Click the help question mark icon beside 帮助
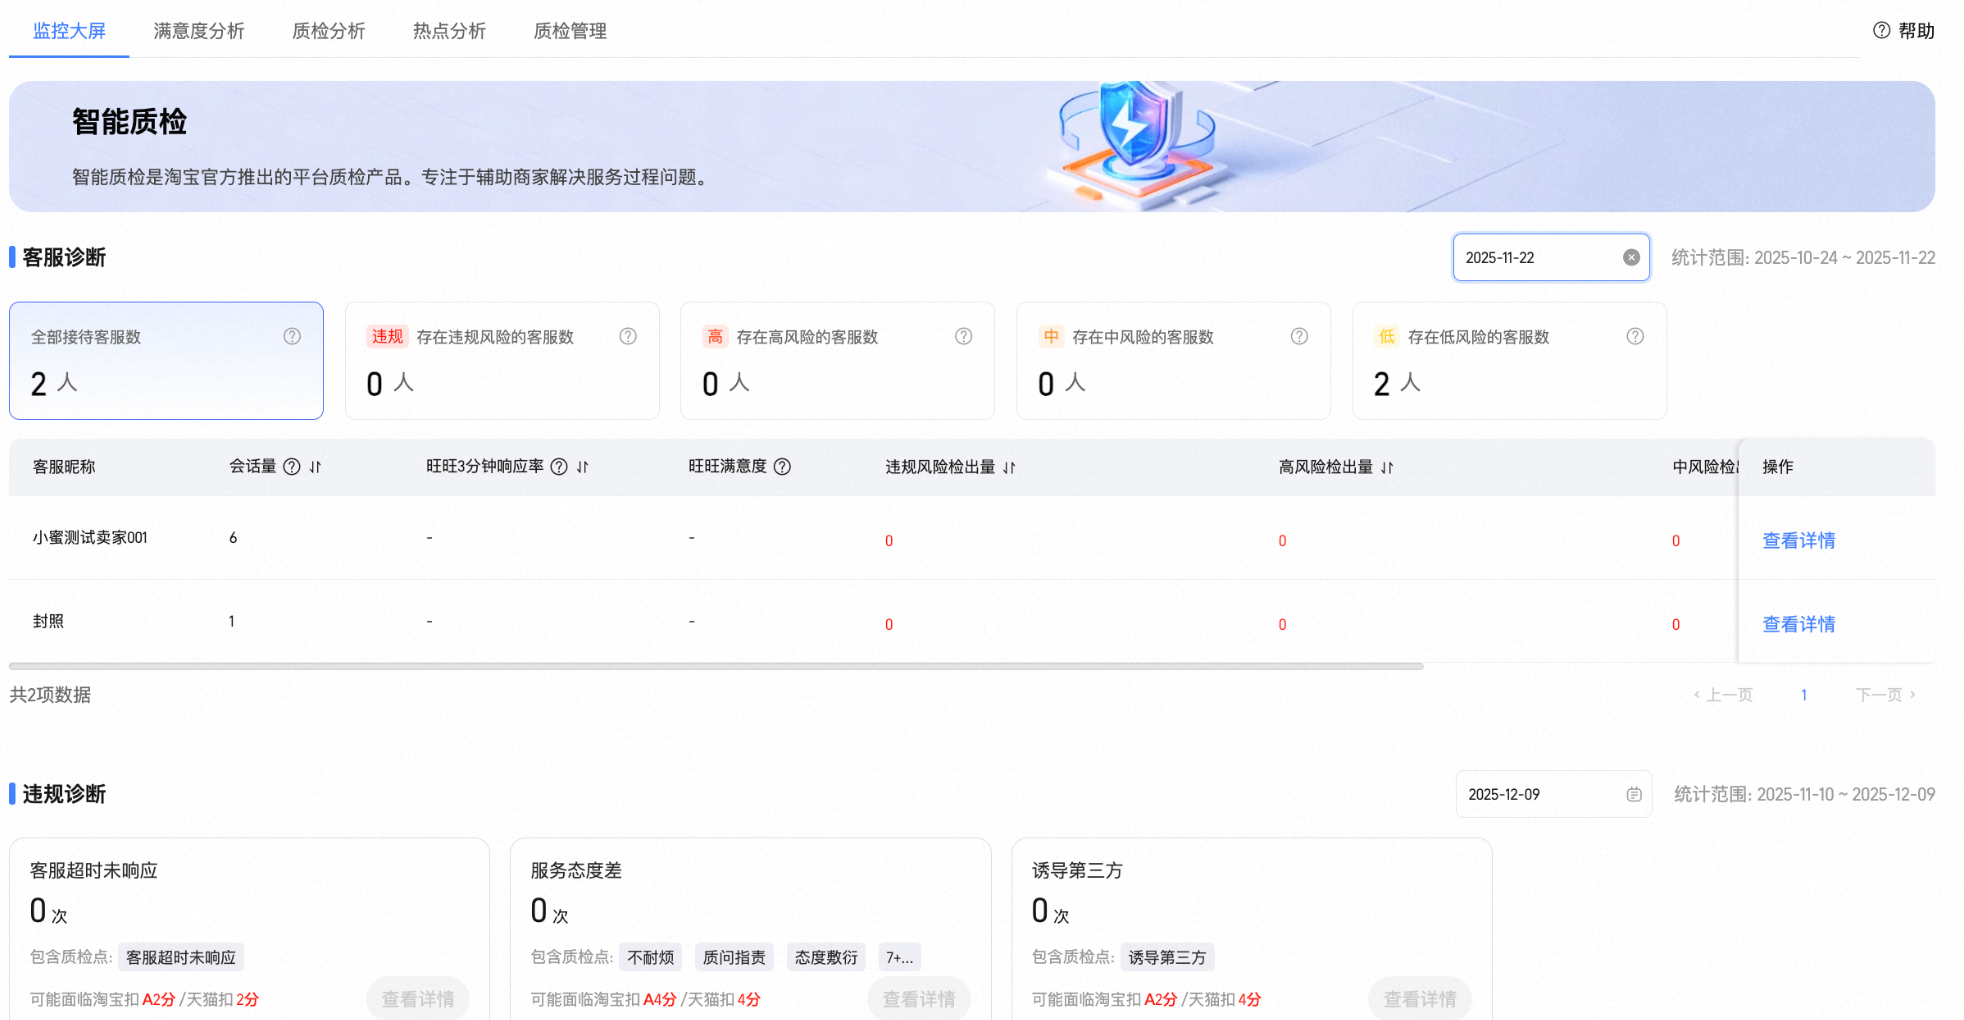1964x1020 pixels. pyautogui.click(x=1881, y=30)
